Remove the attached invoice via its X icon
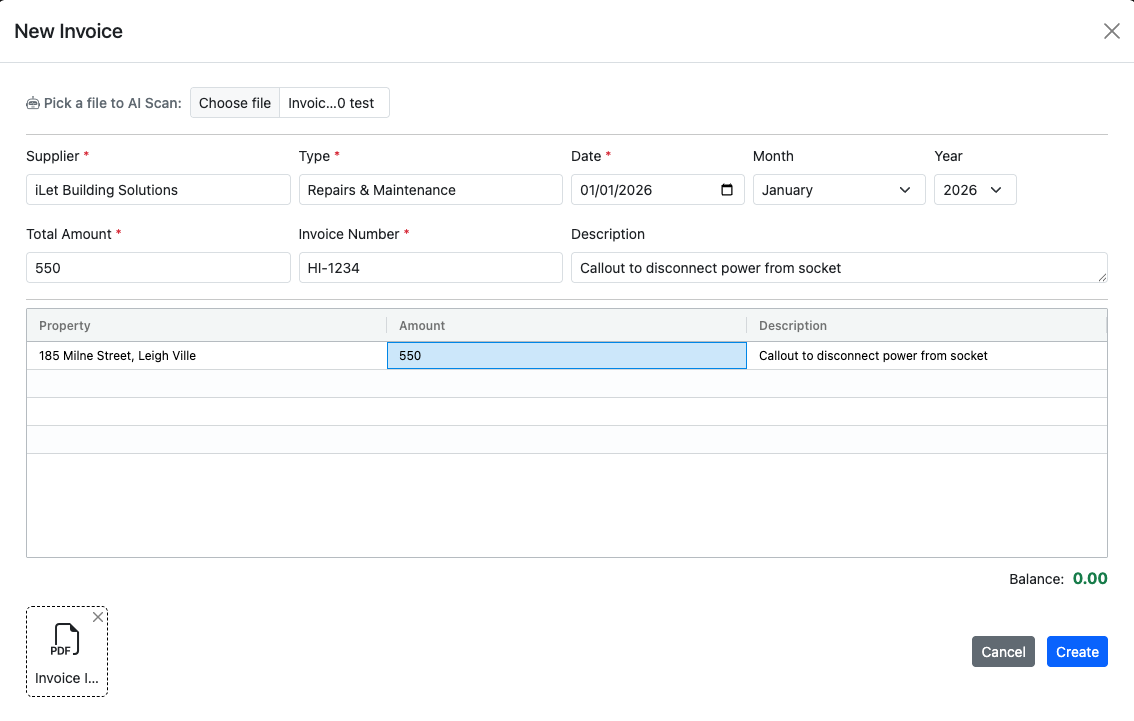This screenshot has height=721, width=1134. tap(98, 617)
